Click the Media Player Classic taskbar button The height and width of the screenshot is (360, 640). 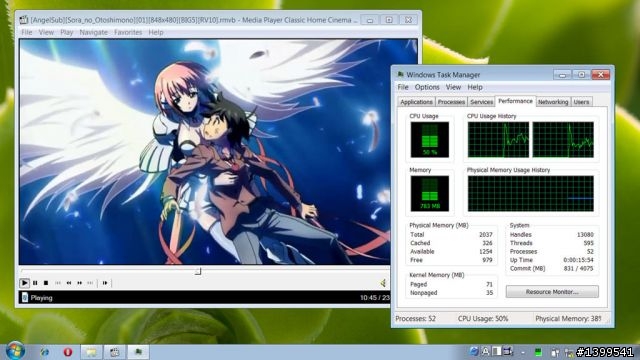pyautogui.click(x=115, y=352)
